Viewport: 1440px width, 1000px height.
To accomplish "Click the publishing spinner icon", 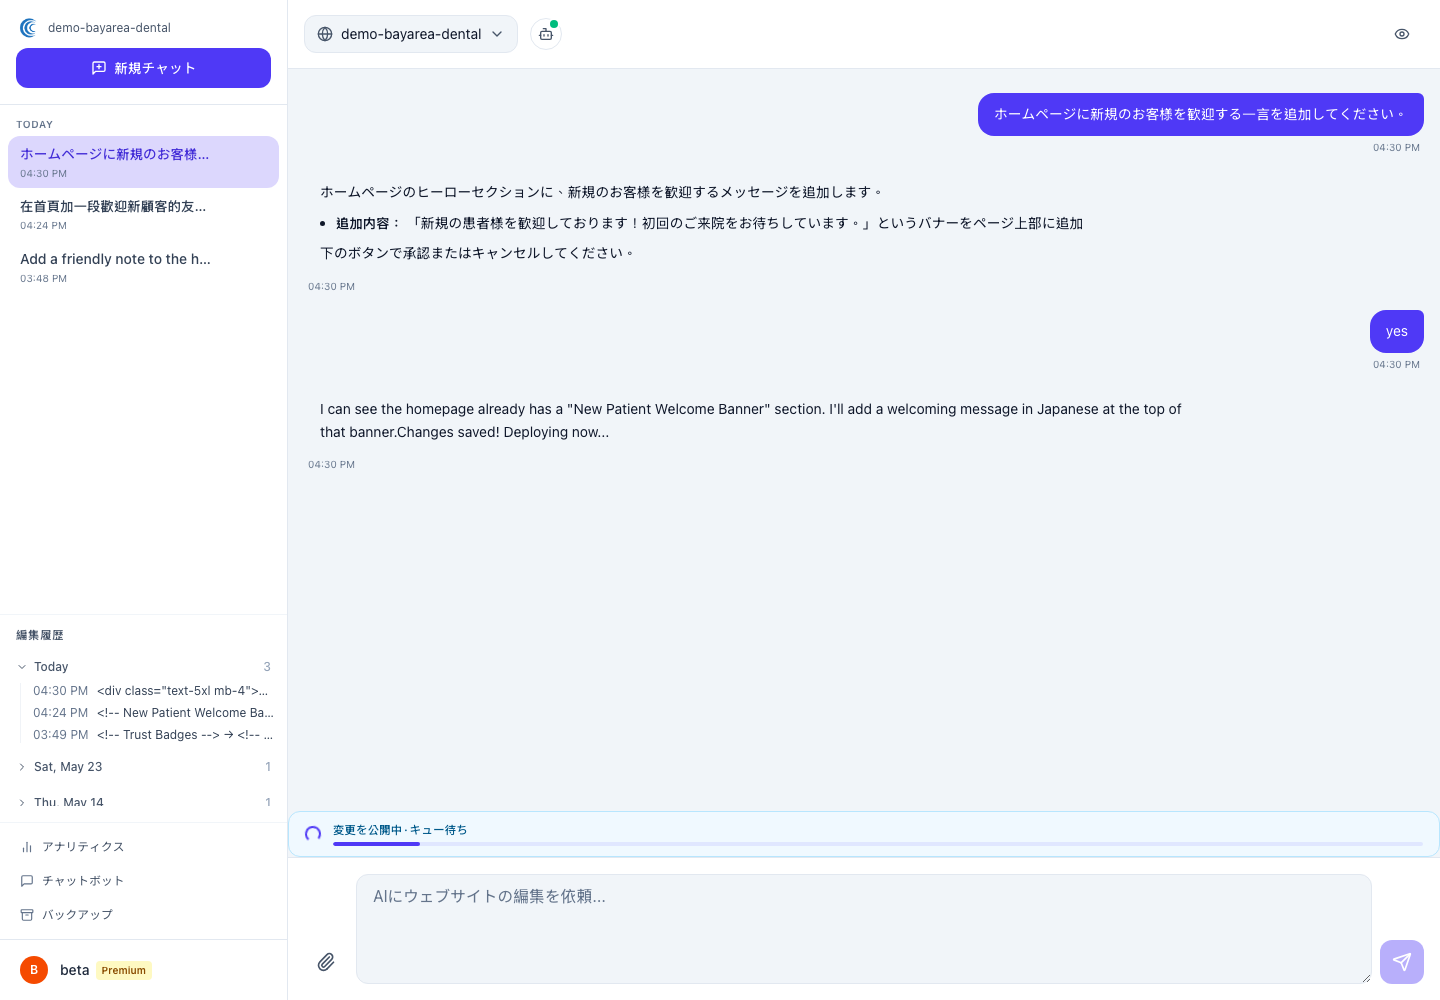I will [x=313, y=834].
